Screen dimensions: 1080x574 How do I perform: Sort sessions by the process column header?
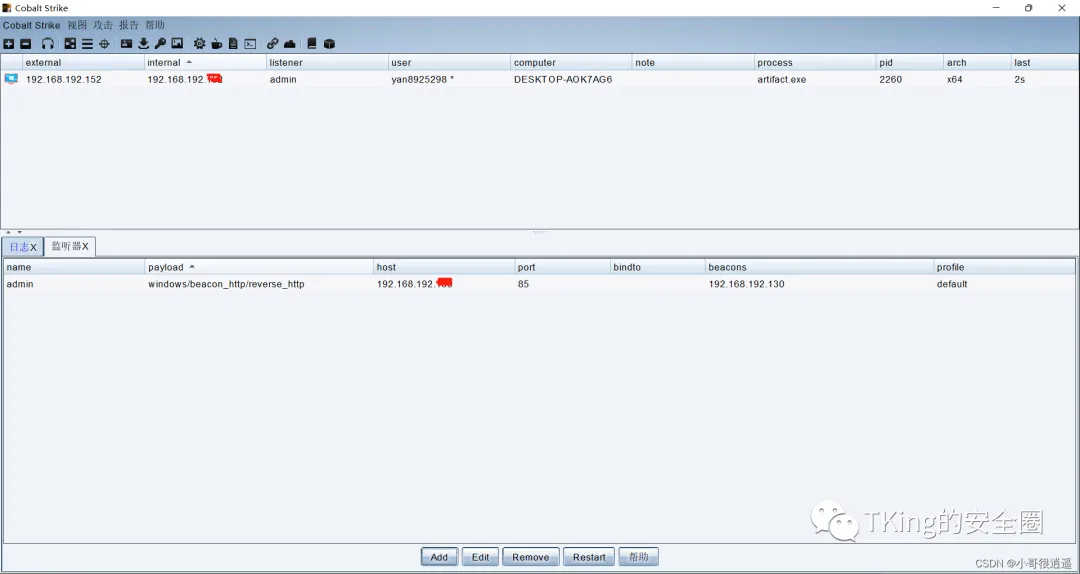pyautogui.click(x=816, y=63)
